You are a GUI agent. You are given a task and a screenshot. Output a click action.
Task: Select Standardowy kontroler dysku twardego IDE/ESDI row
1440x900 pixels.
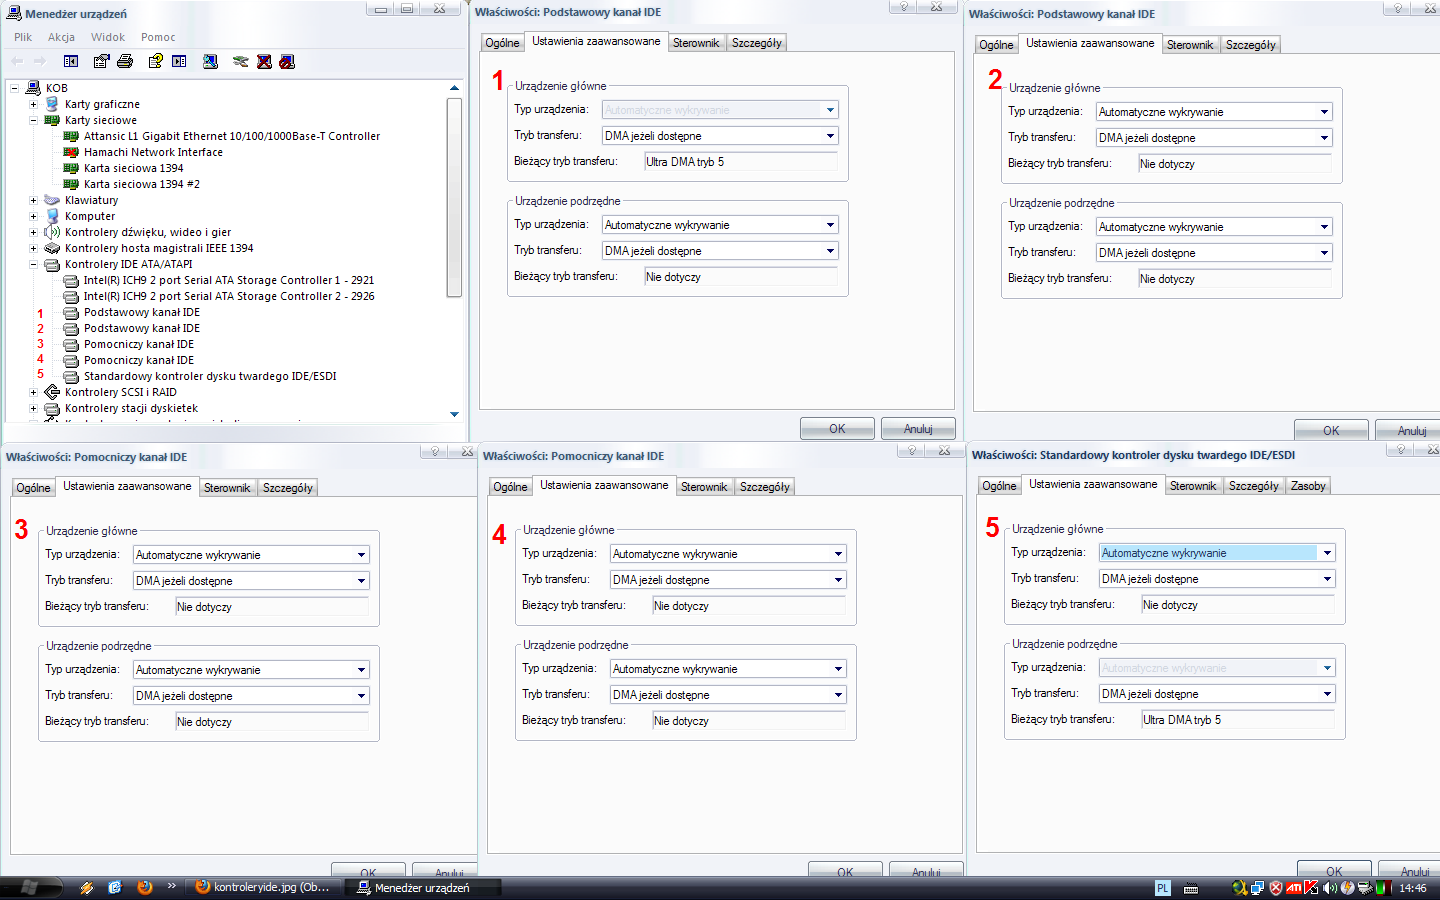(x=210, y=376)
